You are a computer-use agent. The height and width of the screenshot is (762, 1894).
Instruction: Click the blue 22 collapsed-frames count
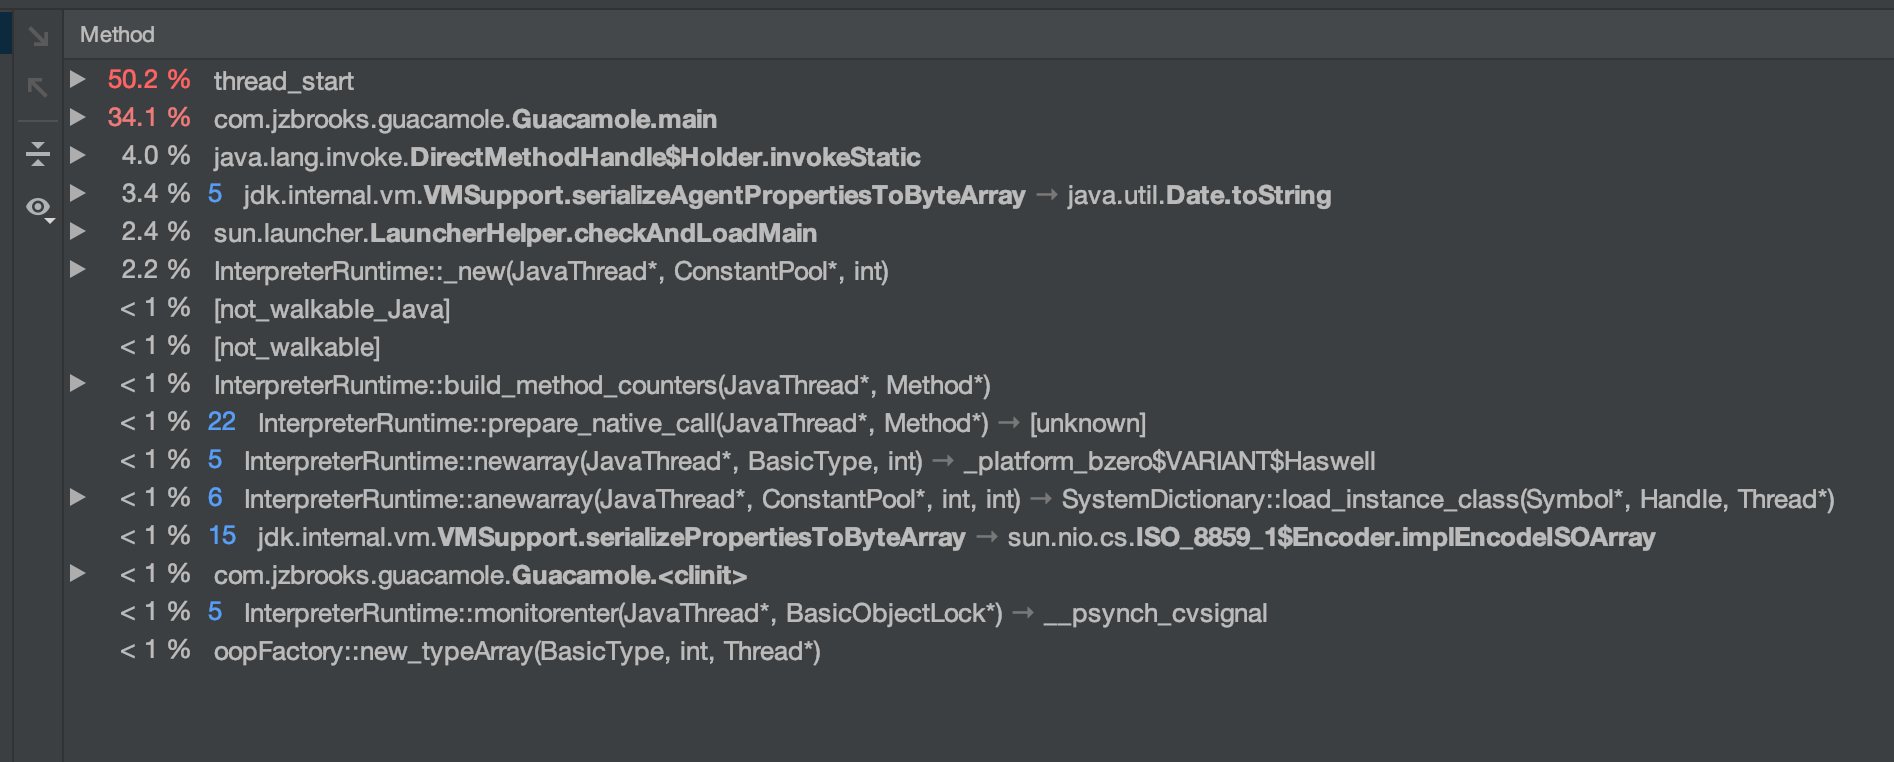click(x=222, y=421)
